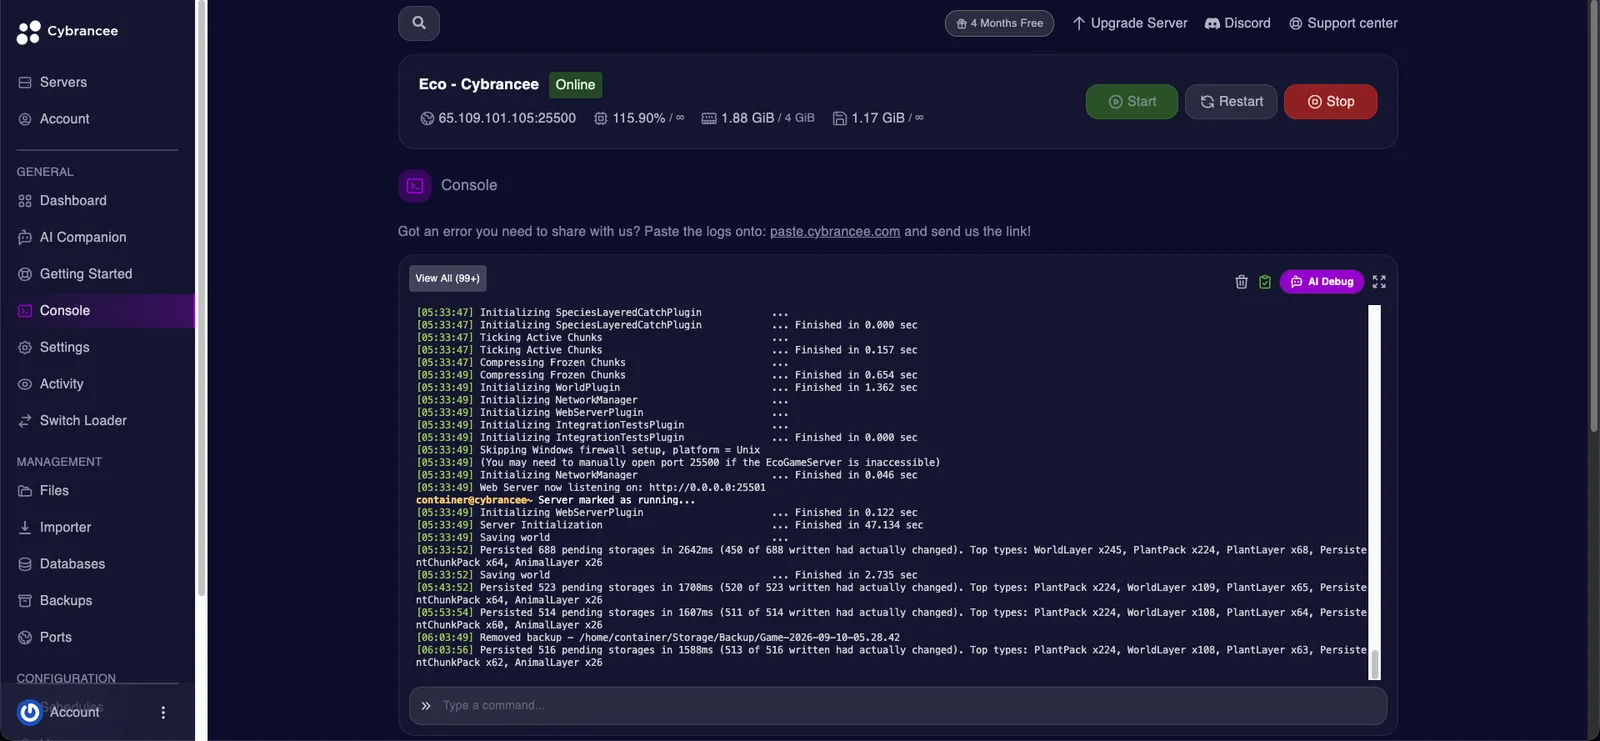Click the green clipboard copy icon
The height and width of the screenshot is (741, 1600).
1265,282
